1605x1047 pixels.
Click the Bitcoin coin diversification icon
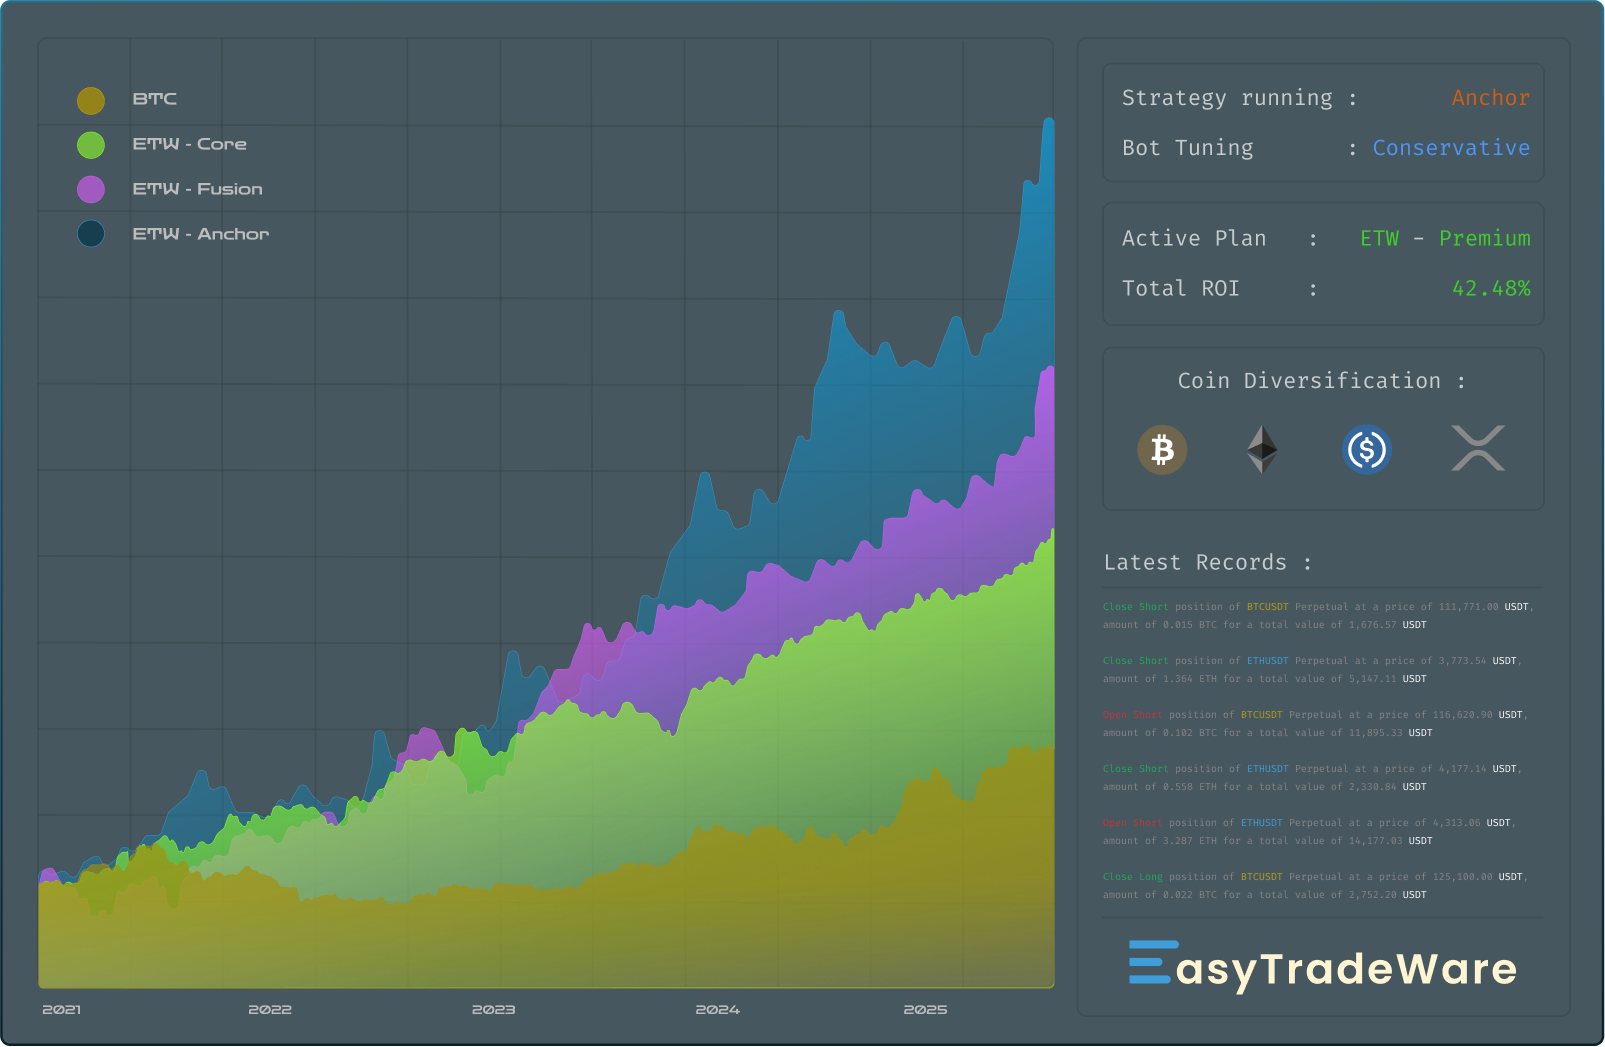coord(1161,450)
